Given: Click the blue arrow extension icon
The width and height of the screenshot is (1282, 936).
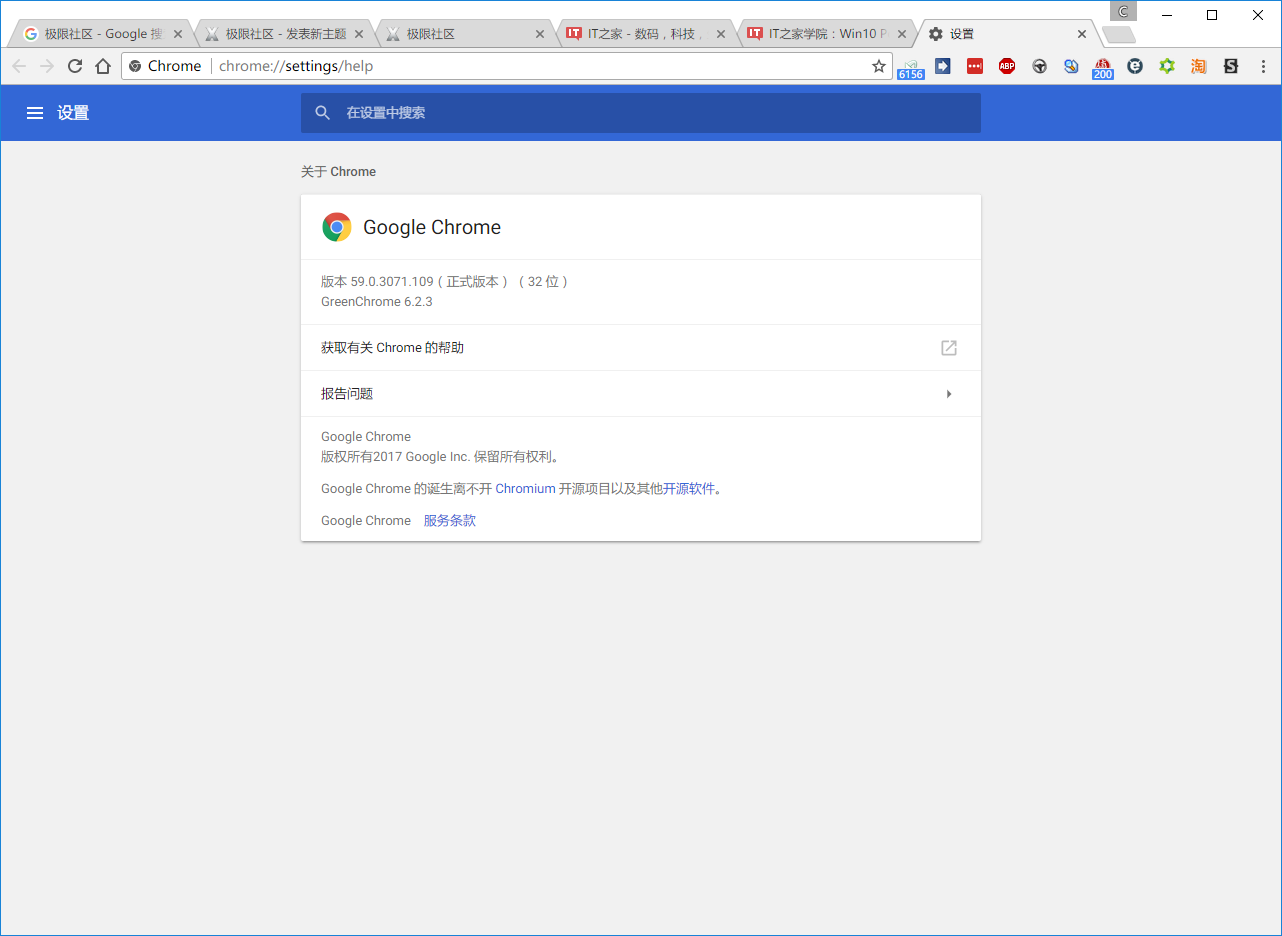Looking at the screenshot, I should [942, 66].
